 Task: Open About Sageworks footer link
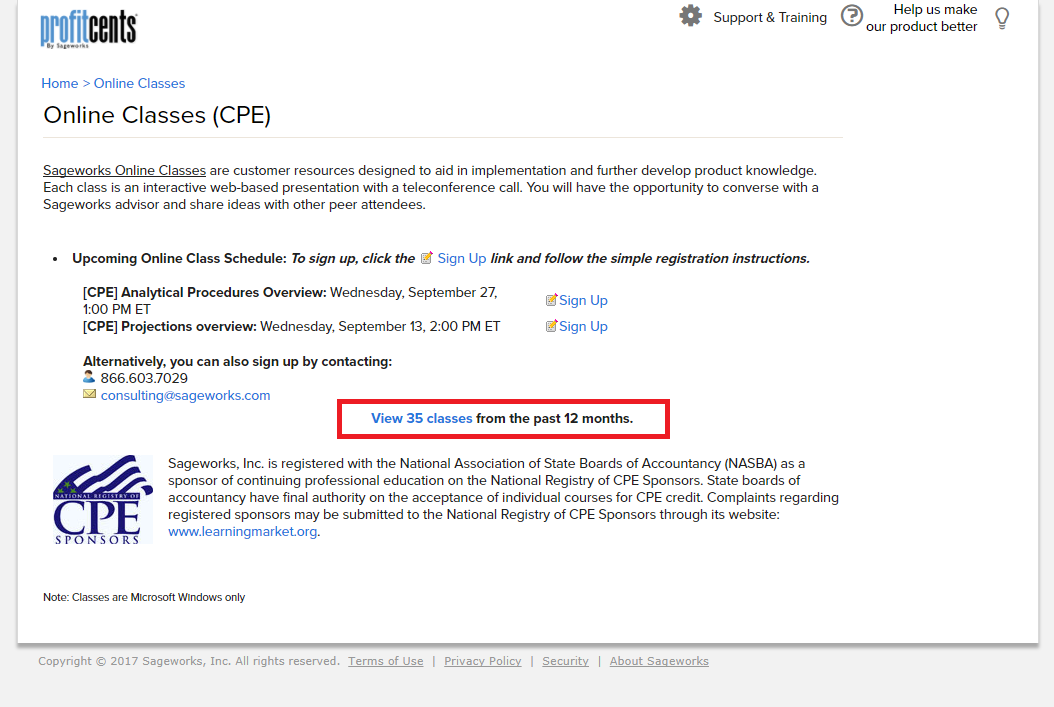pos(659,661)
